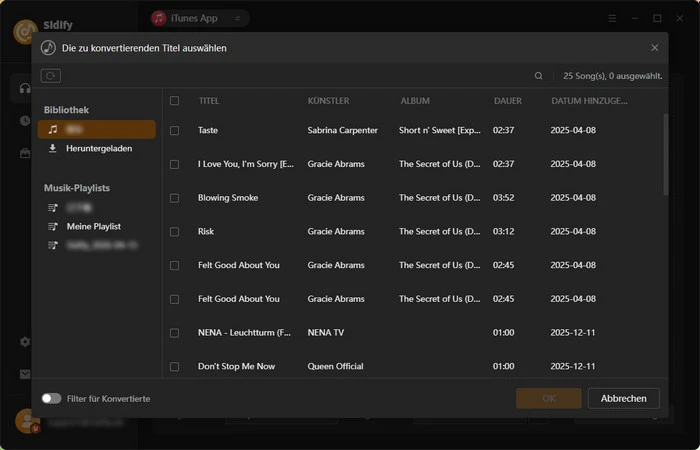Viewport: 700px width, 450px height.
Task: Click the headphones icon in Sidify sidebar
Action: pos(25,88)
